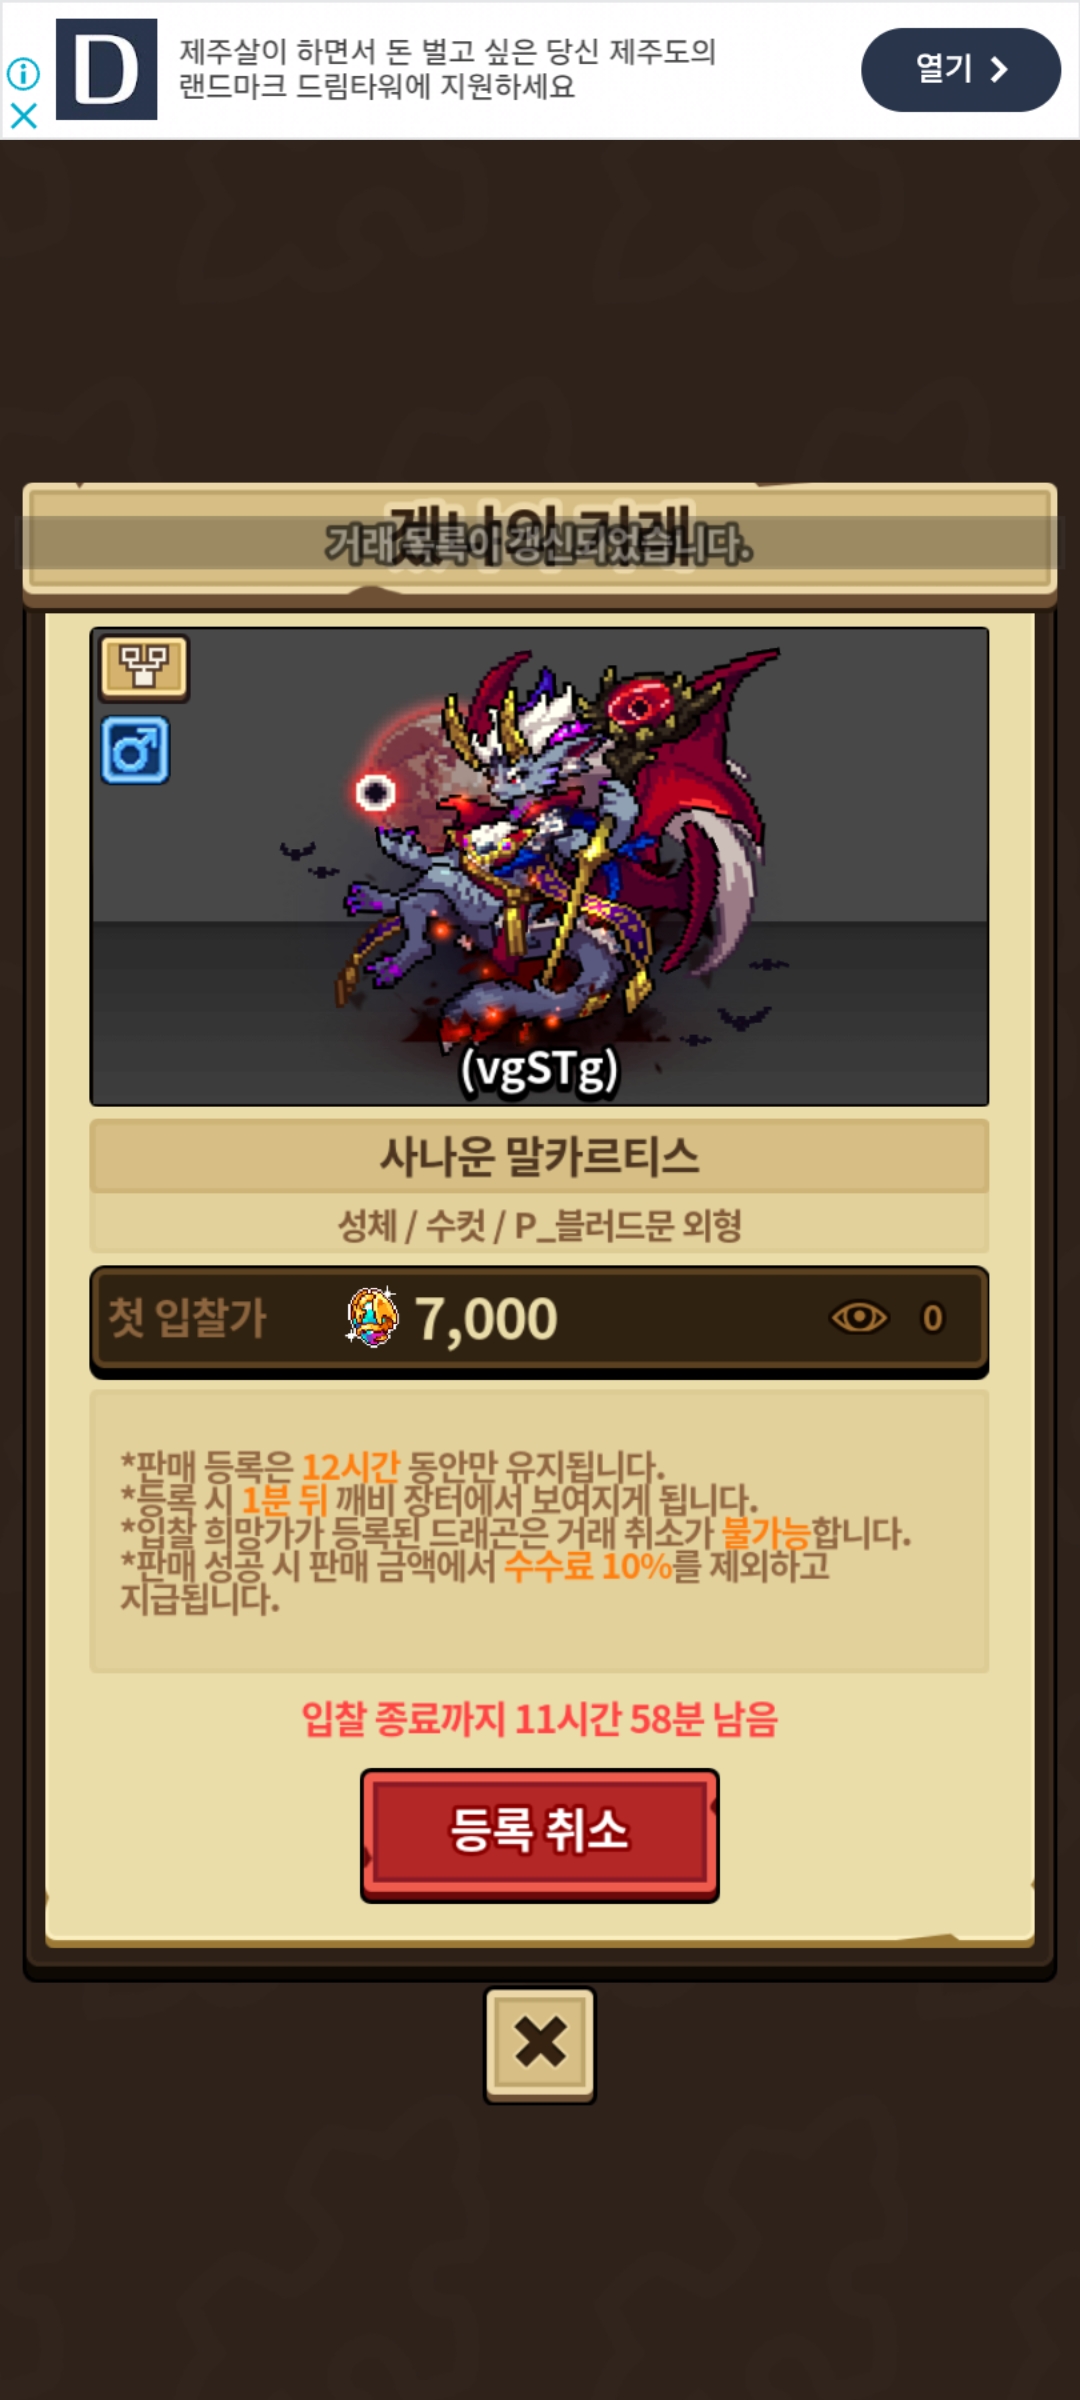Tap the chevron arrow on the 열기 button
Image resolution: width=1080 pixels, height=2400 pixels.
(998, 69)
